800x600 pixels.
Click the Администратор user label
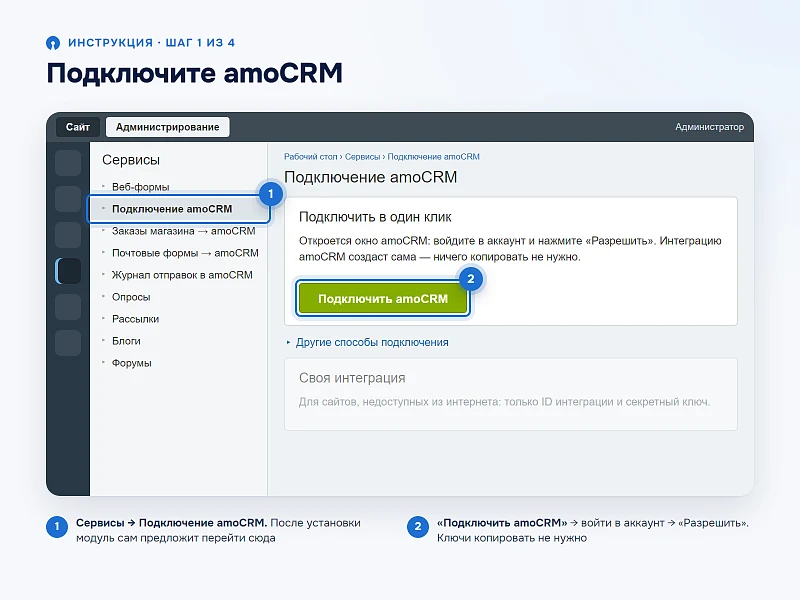point(709,127)
